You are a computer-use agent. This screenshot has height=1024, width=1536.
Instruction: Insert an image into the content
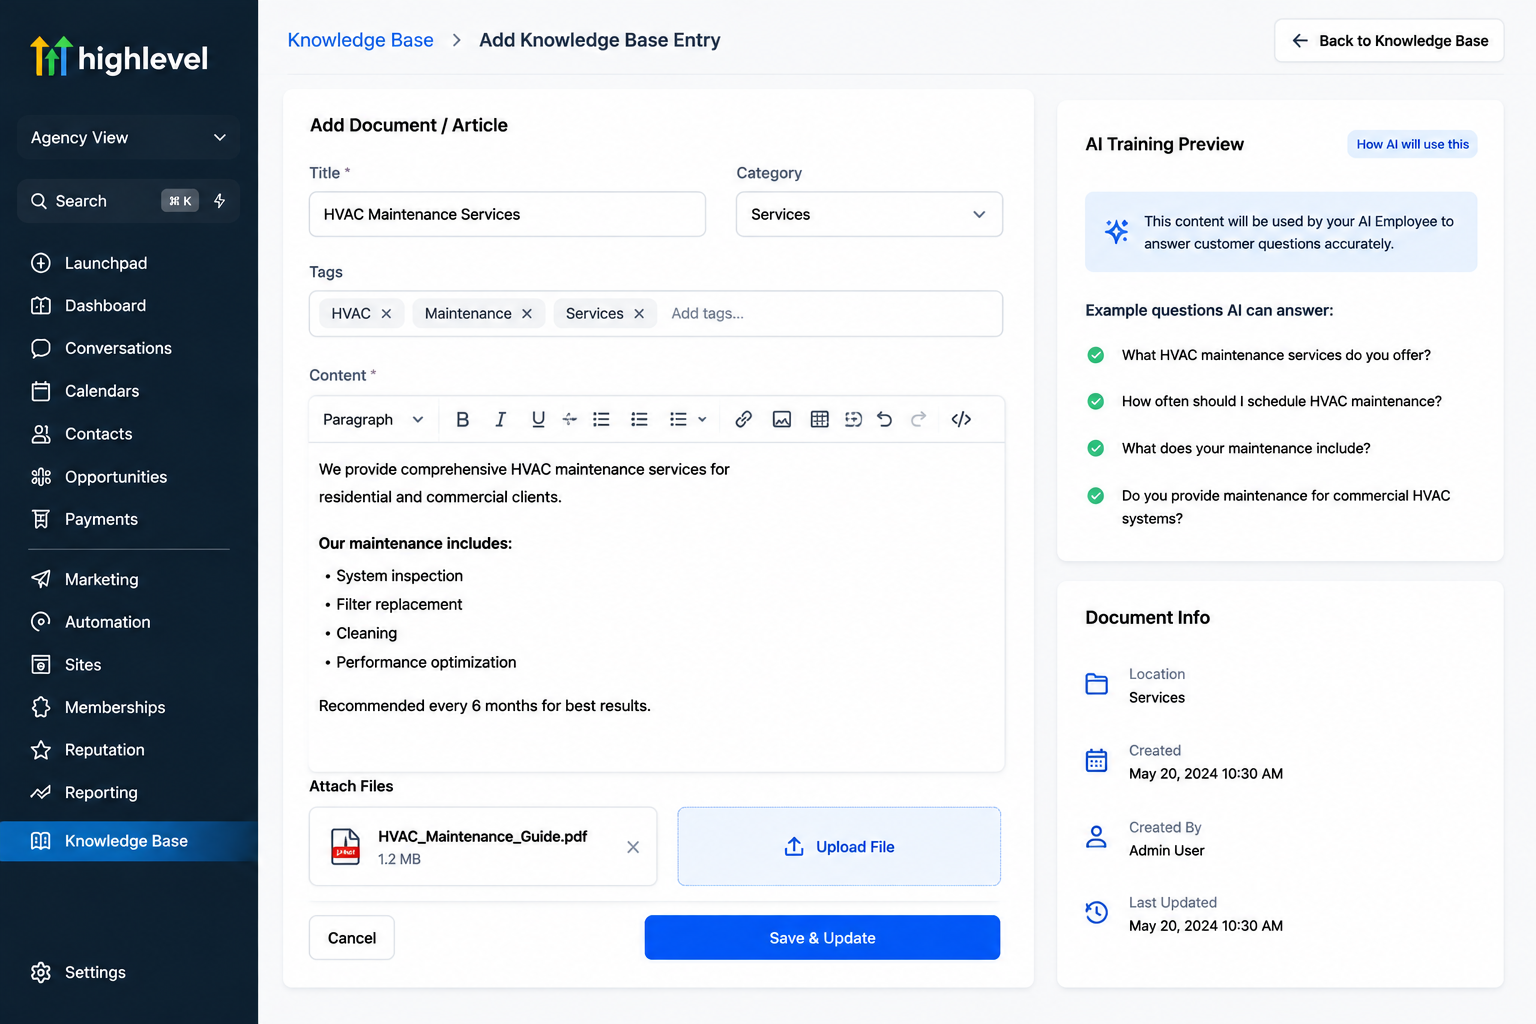(782, 420)
